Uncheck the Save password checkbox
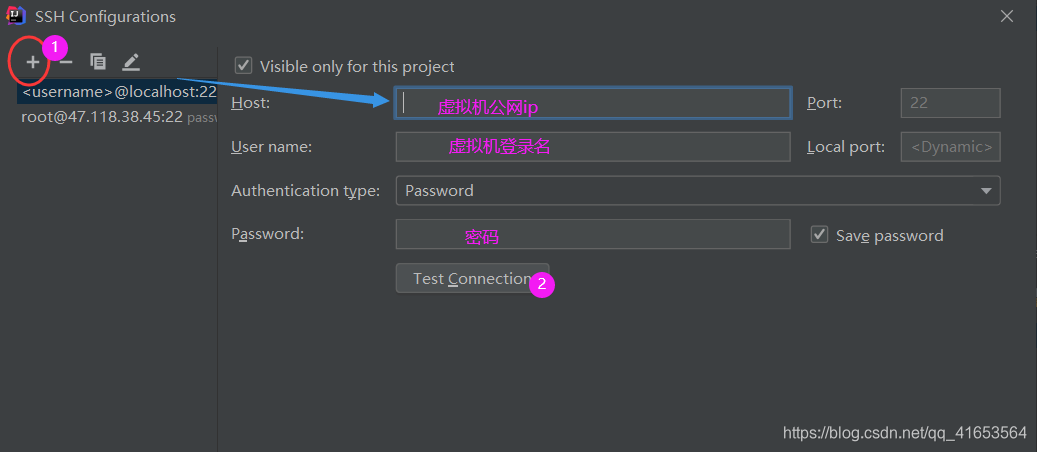Viewport: 1037px width, 452px height. (x=819, y=234)
